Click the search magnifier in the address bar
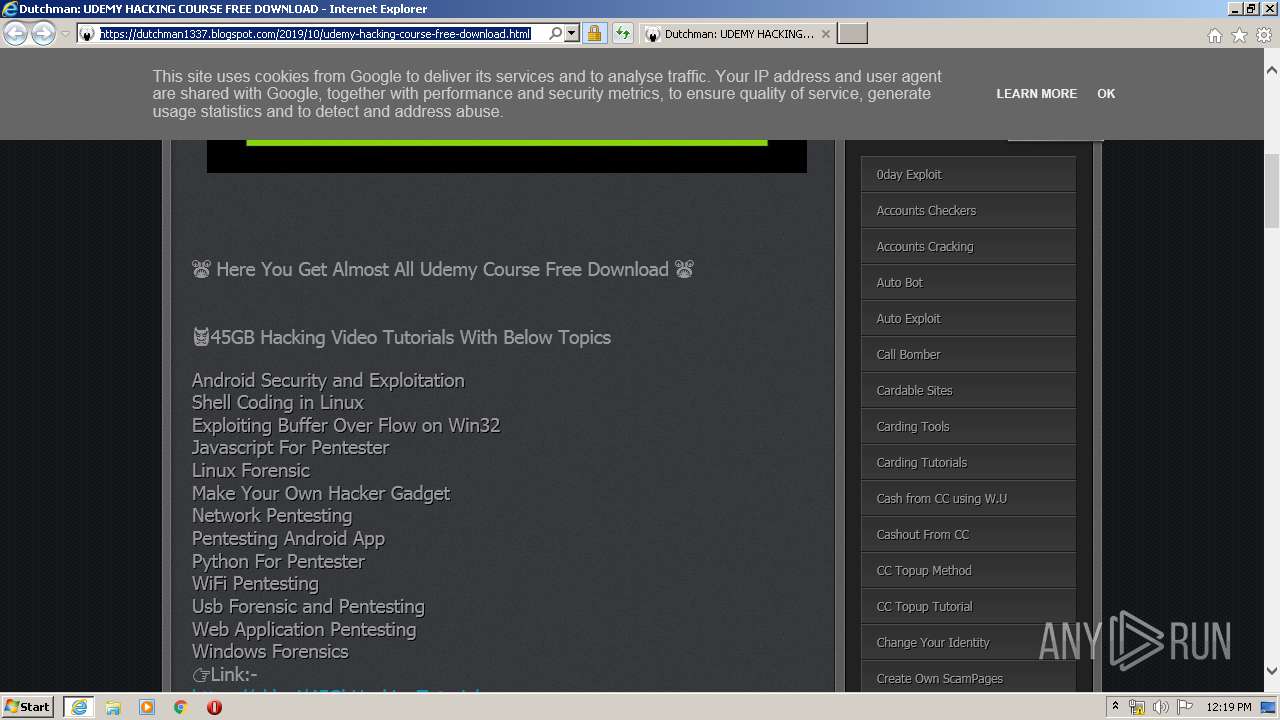Viewport: 1280px width, 720px height. [x=556, y=34]
